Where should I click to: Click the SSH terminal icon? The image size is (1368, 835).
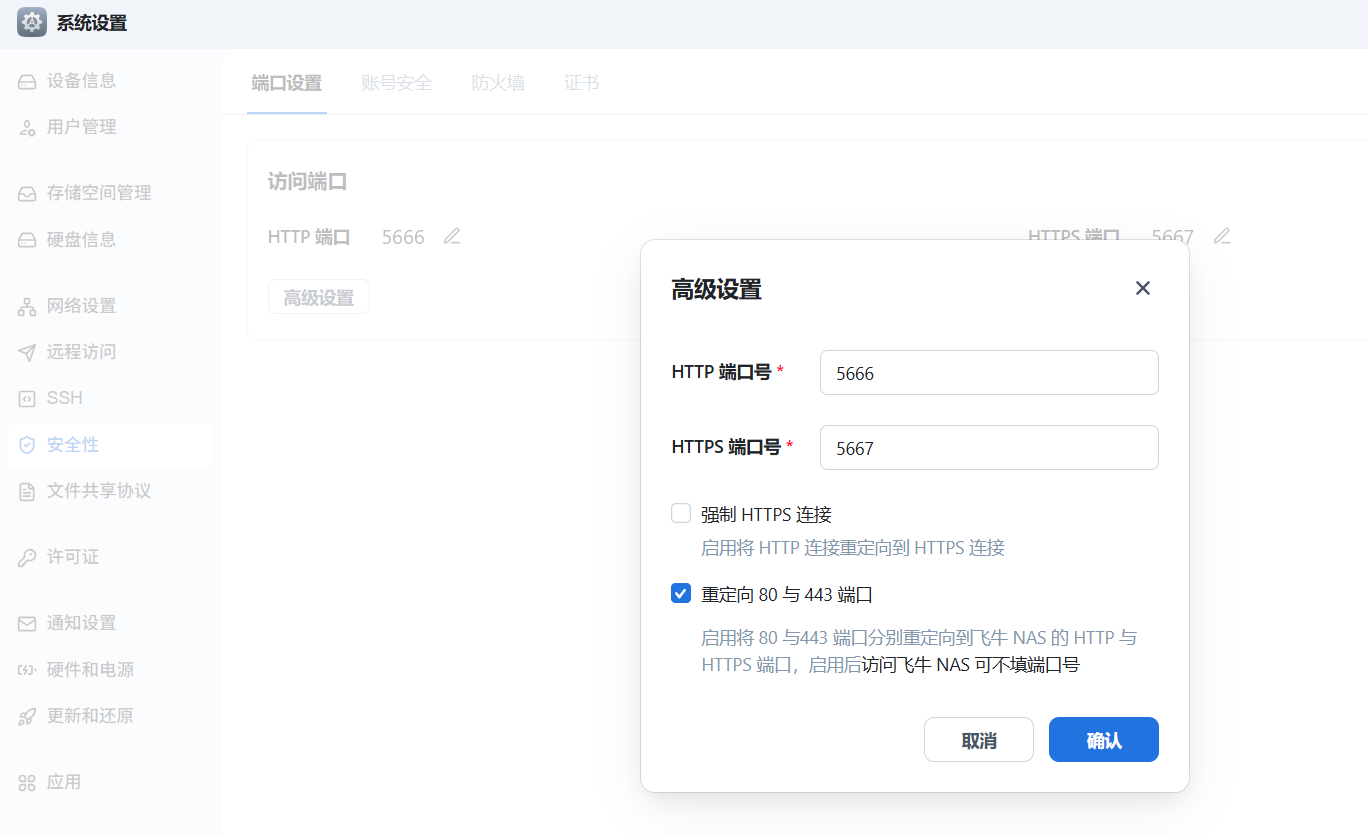point(28,398)
